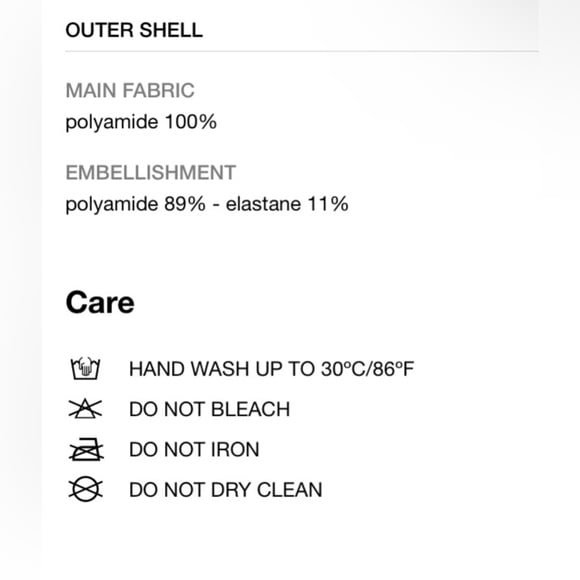Viewport: 580px width, 580px height.
Task: Click HAND WASH UP TO 30°C/86°F text
Action: [272, 369]
